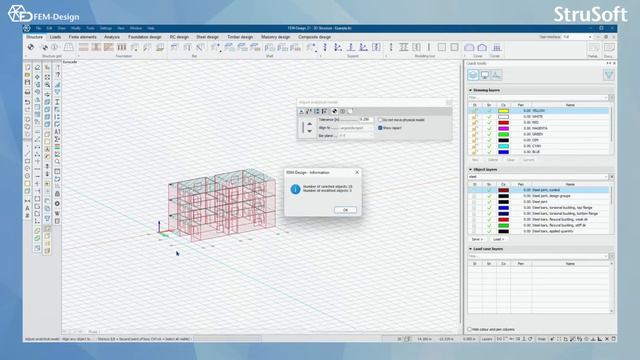Open the User interface dropdown
Viewport: 640px width, 360px height.
coord(577,37)
